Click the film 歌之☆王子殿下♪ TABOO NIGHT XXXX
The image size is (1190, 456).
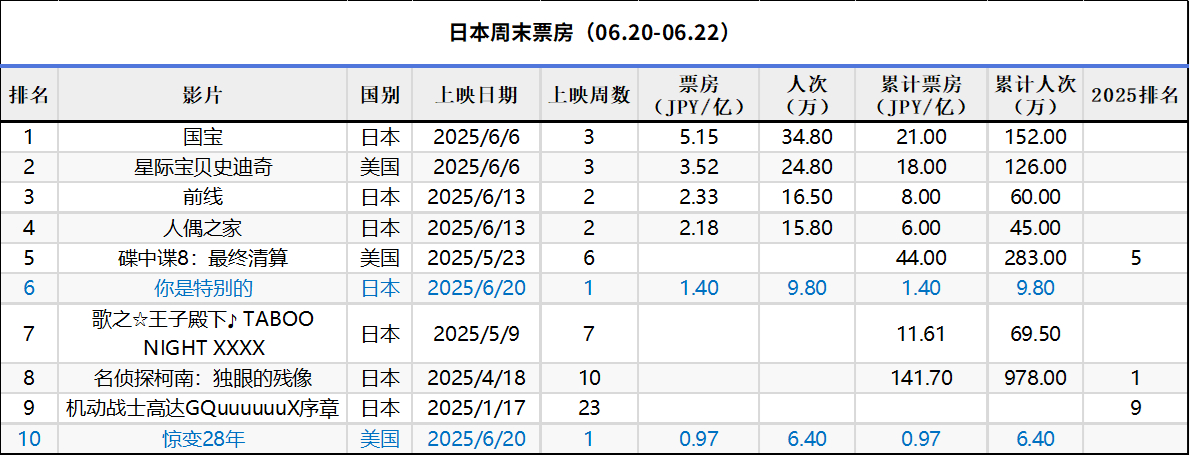pos(203,333)
